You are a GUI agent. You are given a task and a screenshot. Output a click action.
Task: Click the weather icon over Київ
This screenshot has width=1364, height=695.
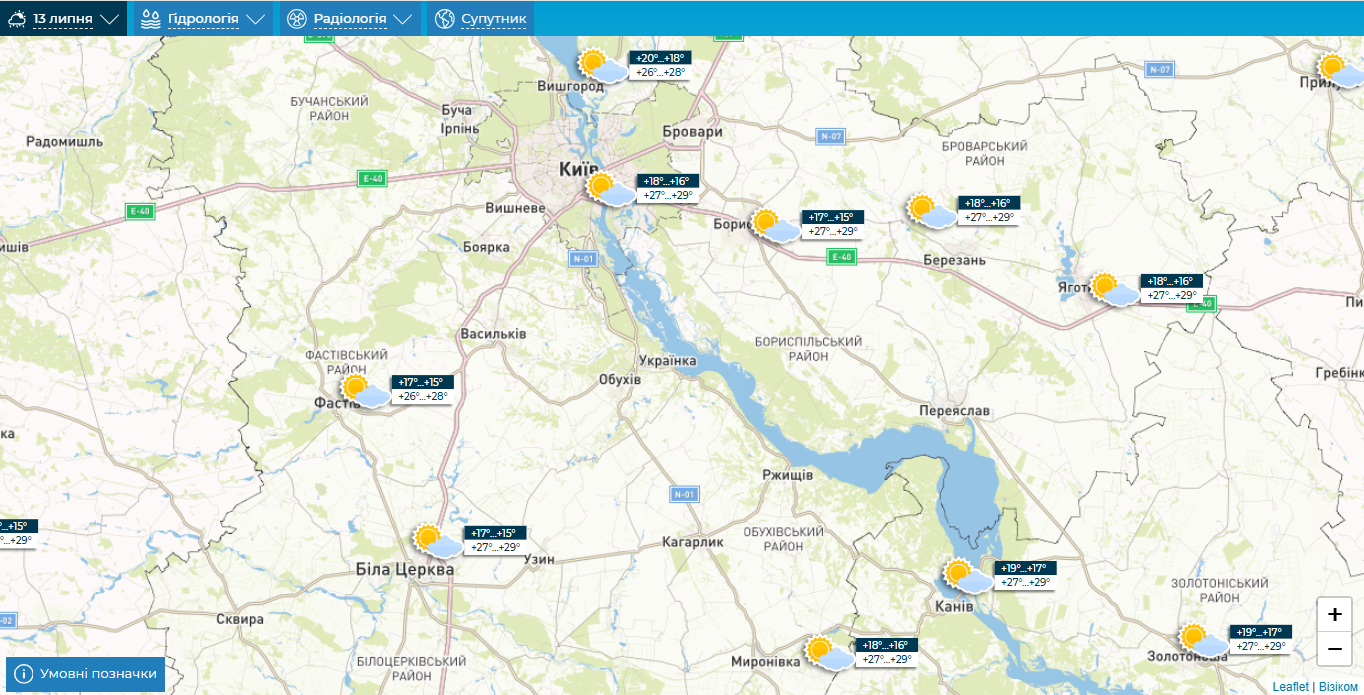(609, 189)
